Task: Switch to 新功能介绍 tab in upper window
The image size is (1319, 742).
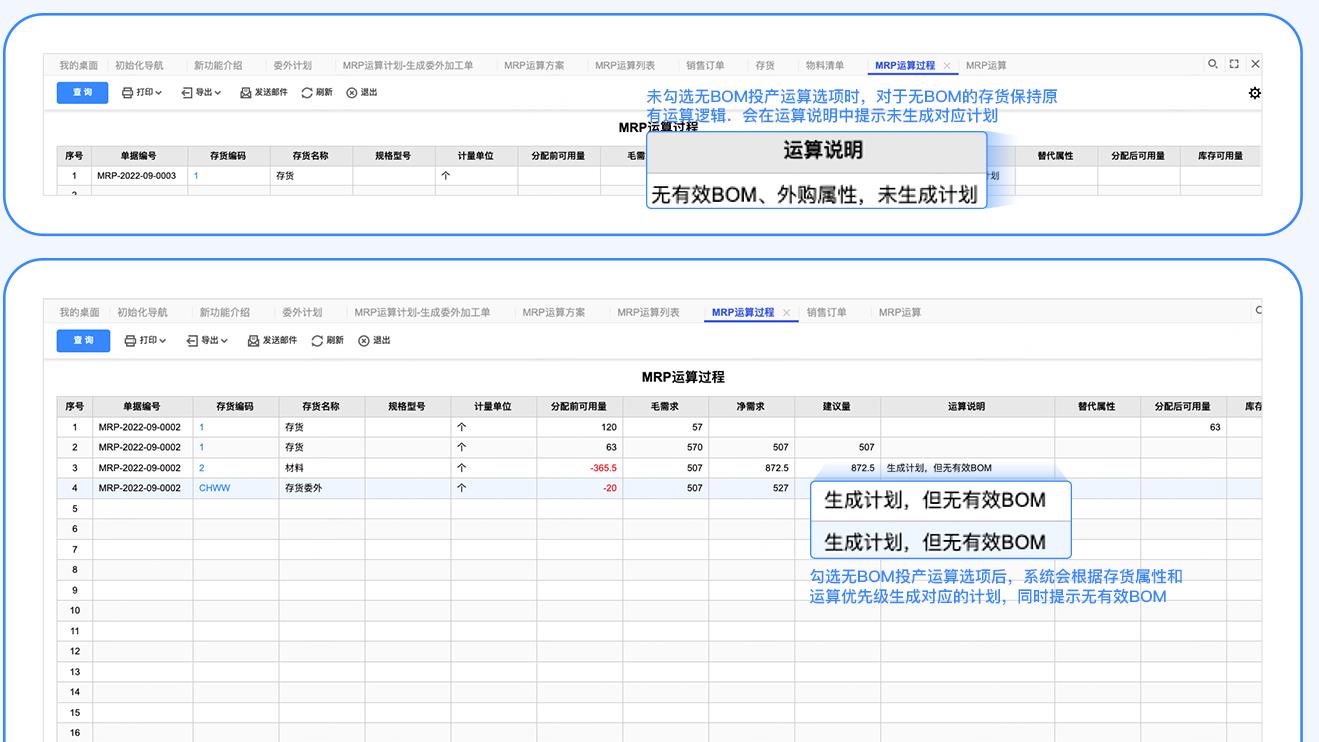Action: 218,65
